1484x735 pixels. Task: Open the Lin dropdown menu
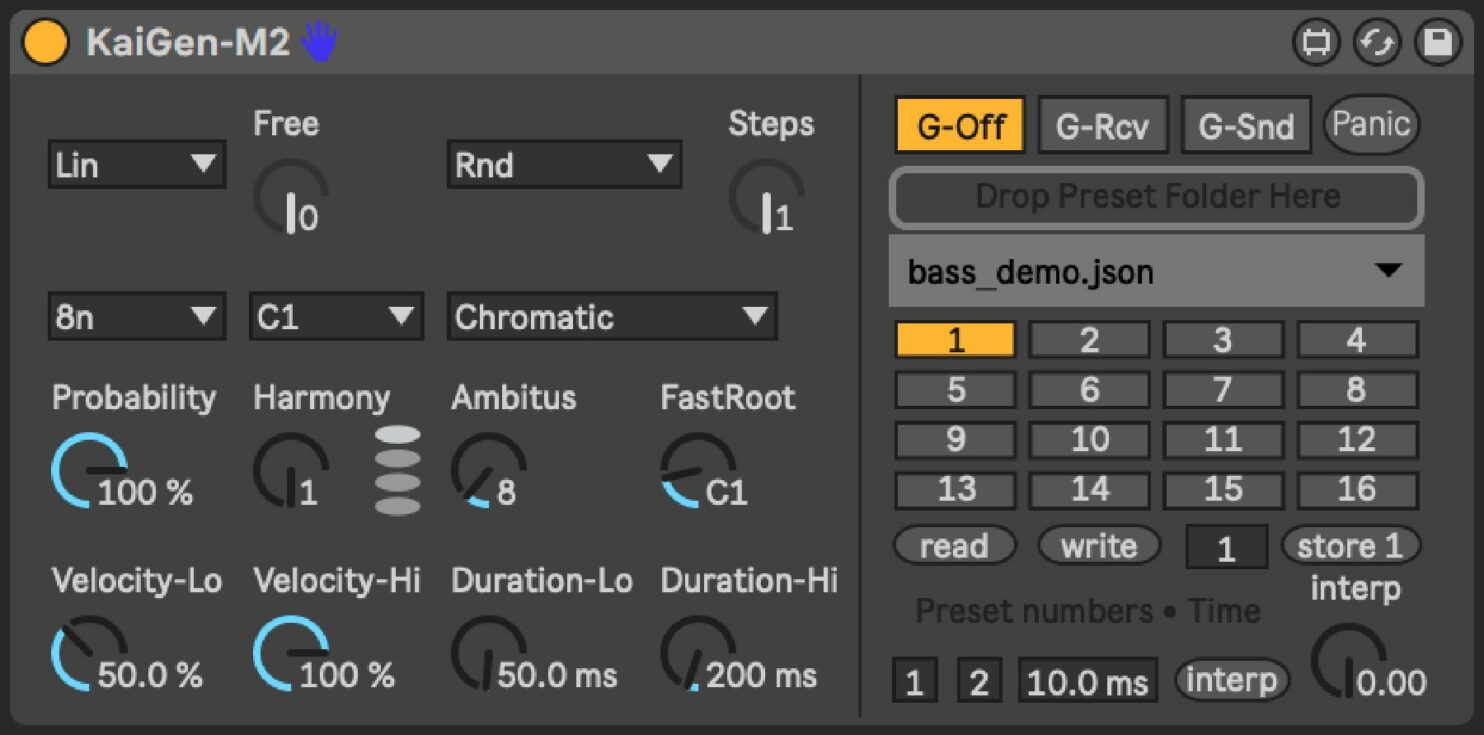[137, 164]
